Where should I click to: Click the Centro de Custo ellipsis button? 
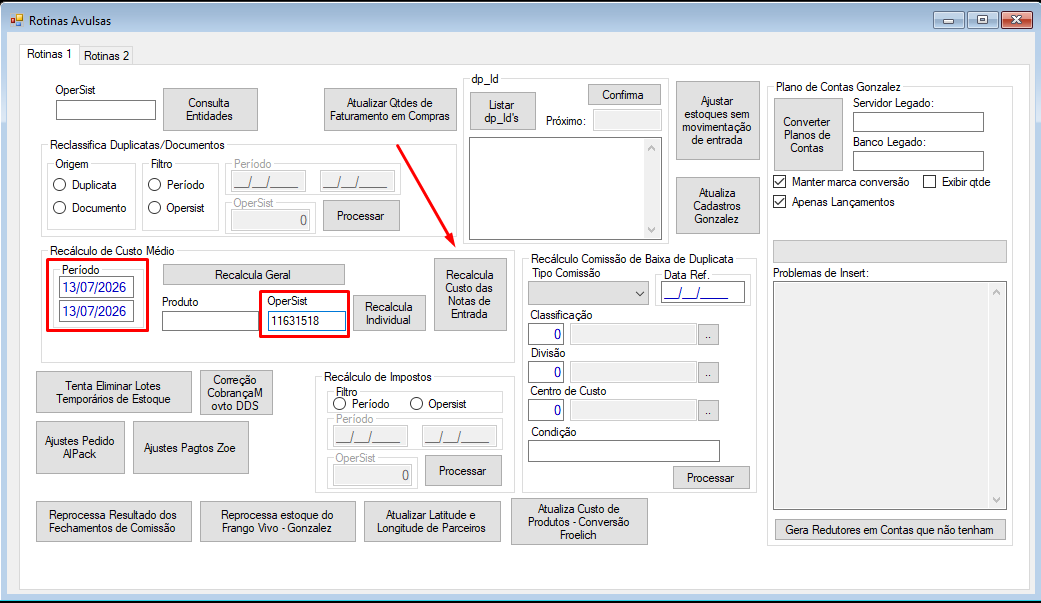(708, 410)
